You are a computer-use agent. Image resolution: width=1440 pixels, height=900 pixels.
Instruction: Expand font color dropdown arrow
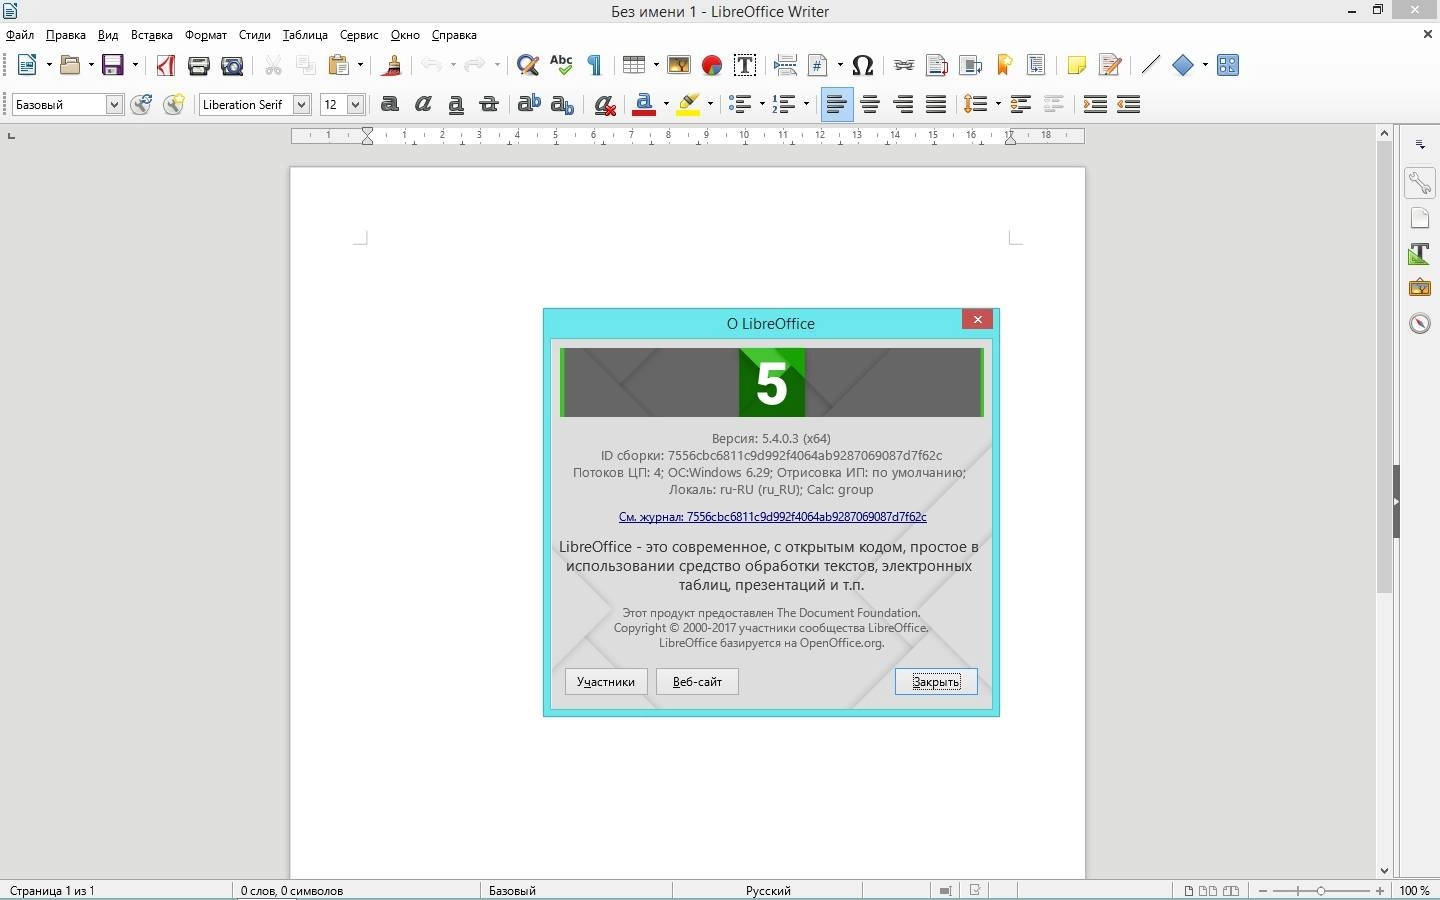tap(666, 104)
